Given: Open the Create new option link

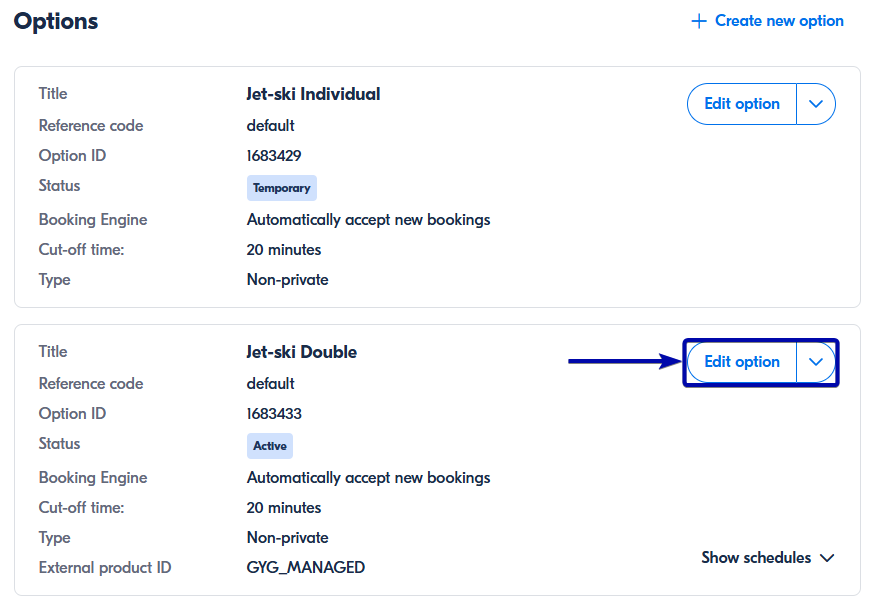Looking at the screenshot, I should pos(779,21).
